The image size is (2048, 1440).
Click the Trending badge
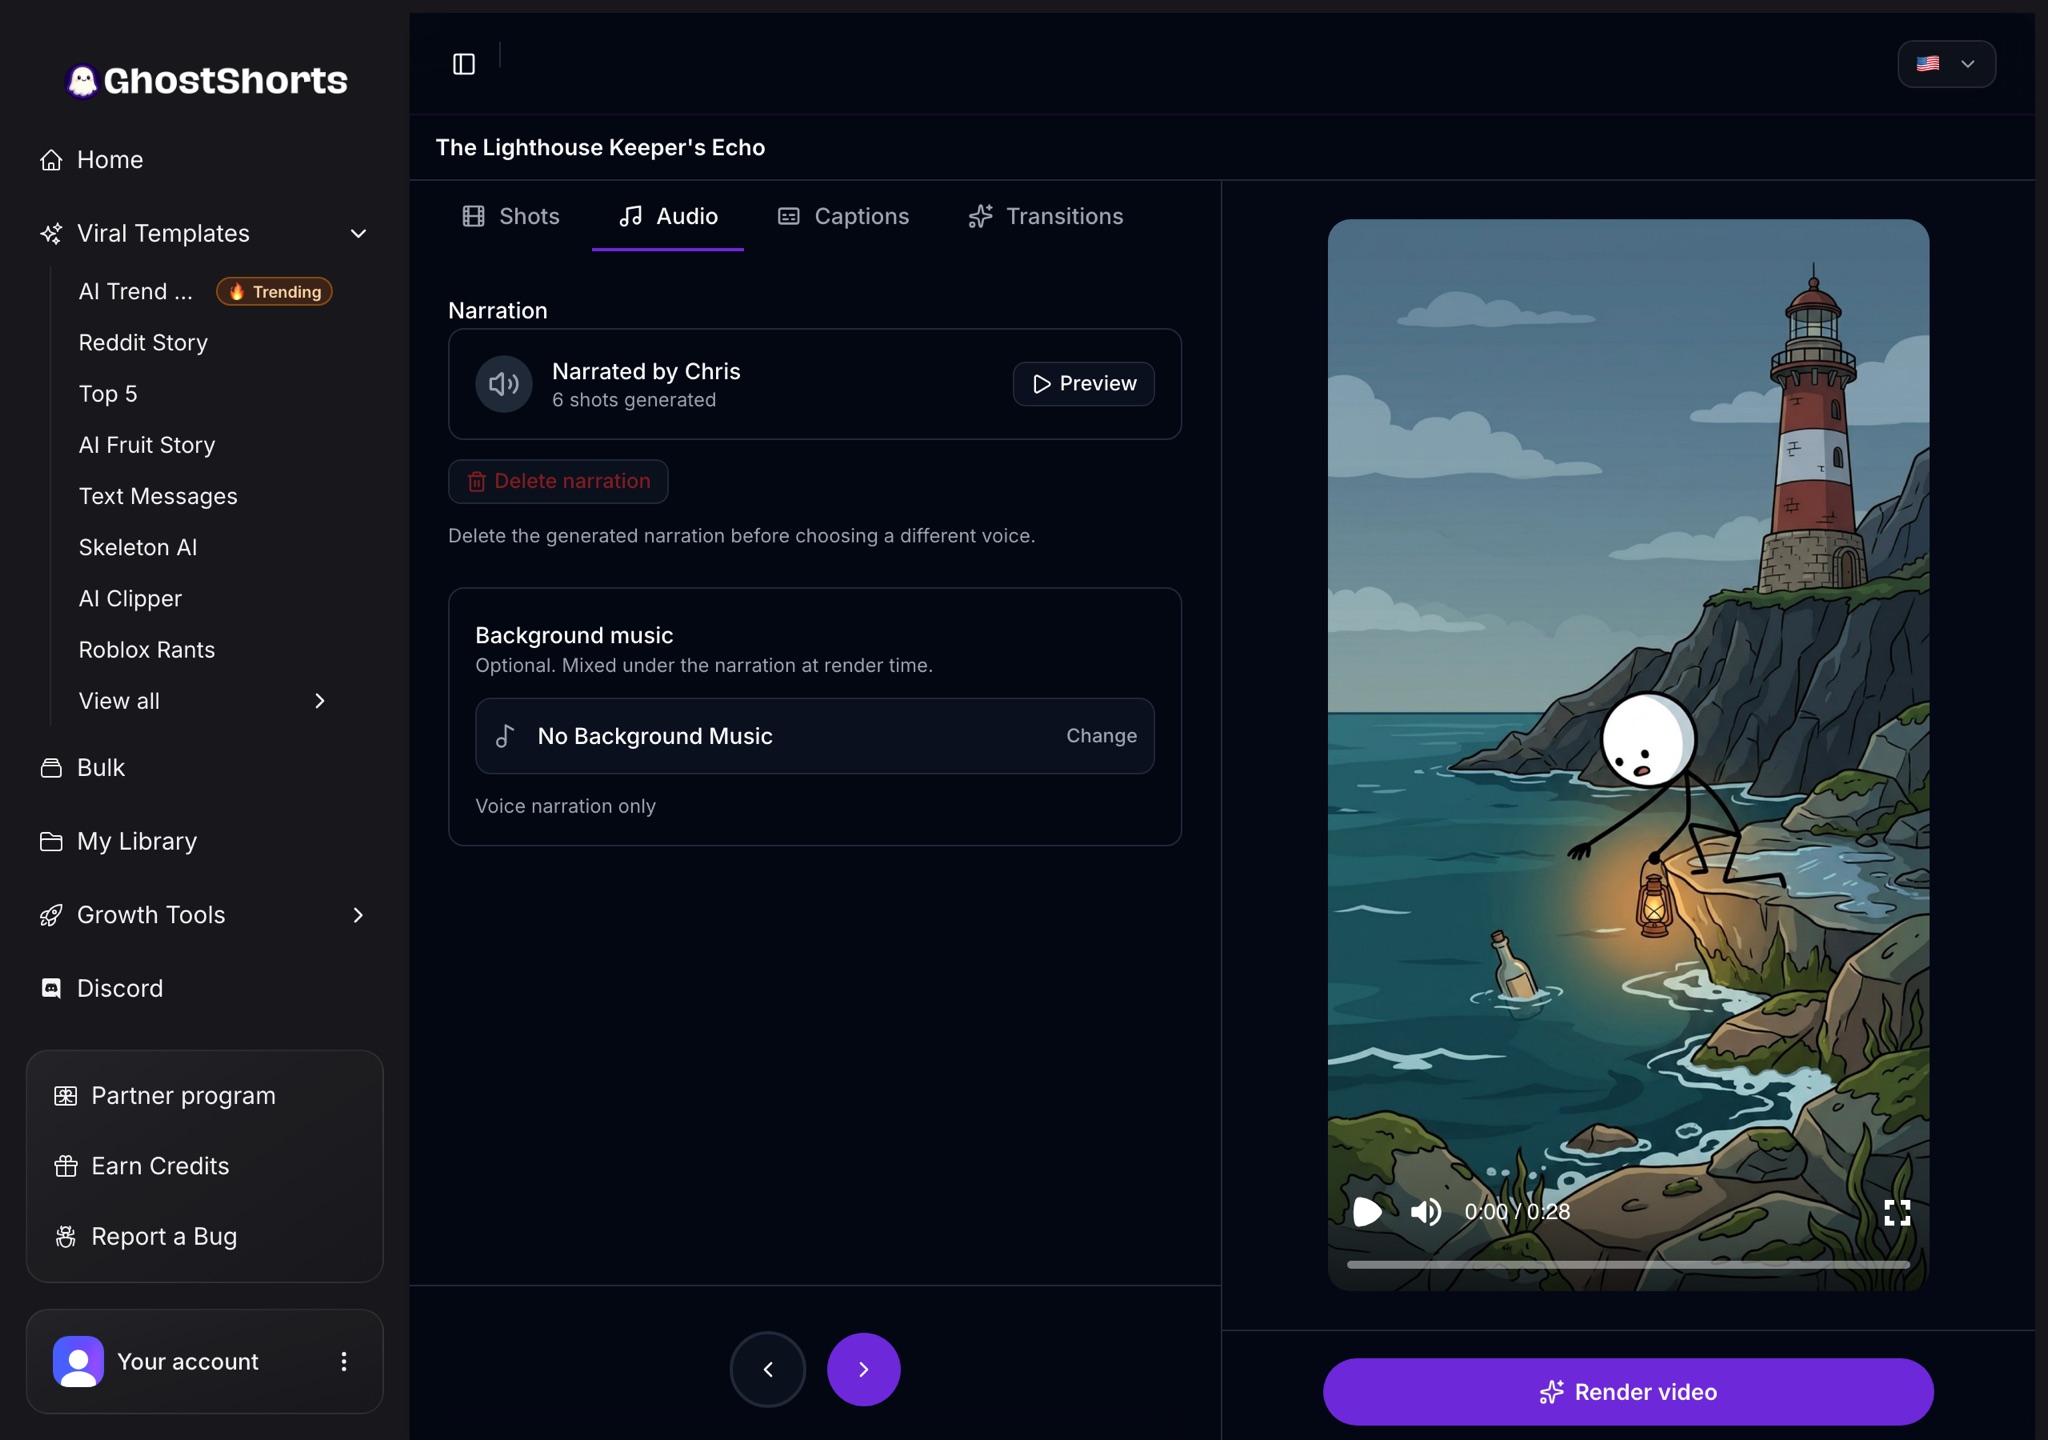[x=274, y=292]
